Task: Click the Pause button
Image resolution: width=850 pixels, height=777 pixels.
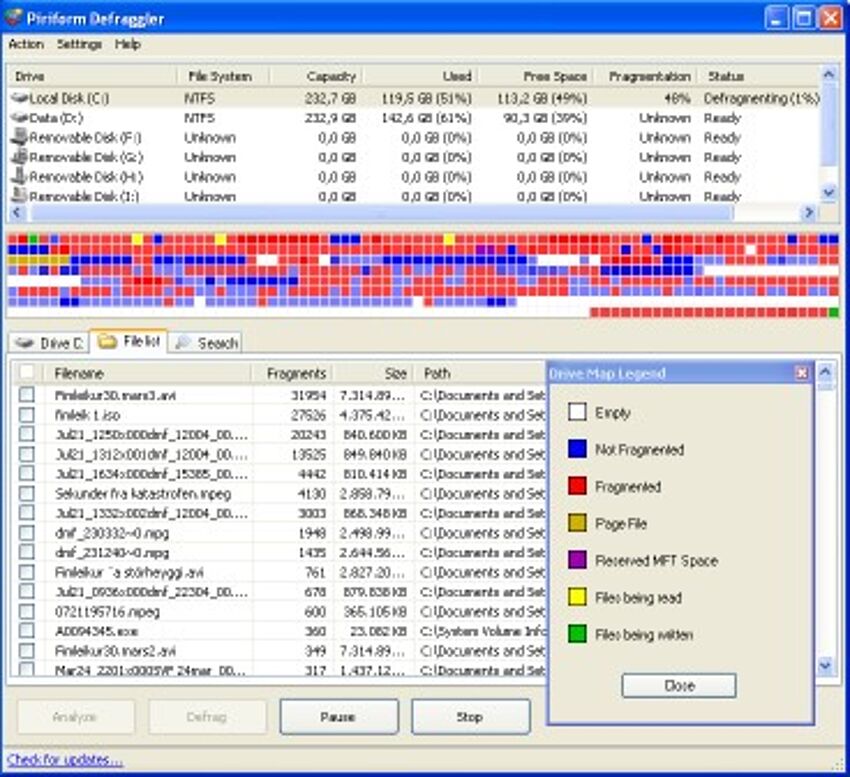Action: pos(339,717)
